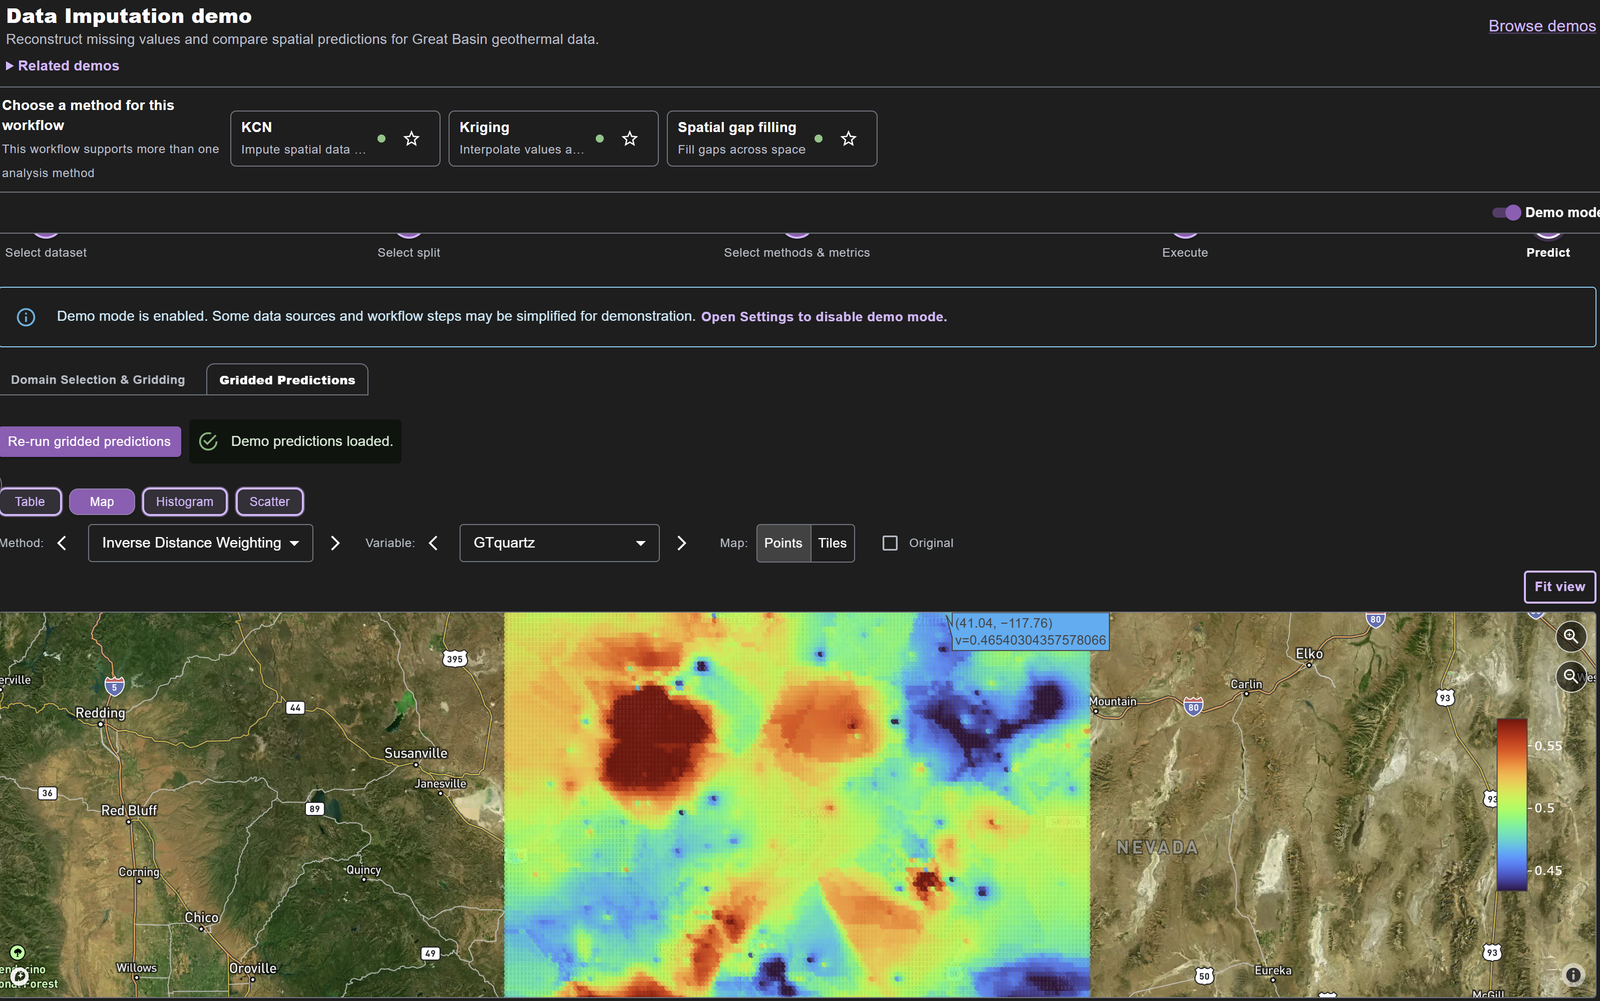This screenshot has width=1600, height=1001.
Task: Click the Redding city label on map
Action: [101, 713]
